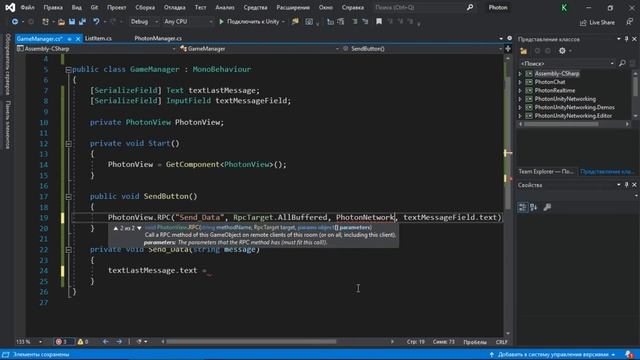Open the Расширения menu

tap(293, 7)
